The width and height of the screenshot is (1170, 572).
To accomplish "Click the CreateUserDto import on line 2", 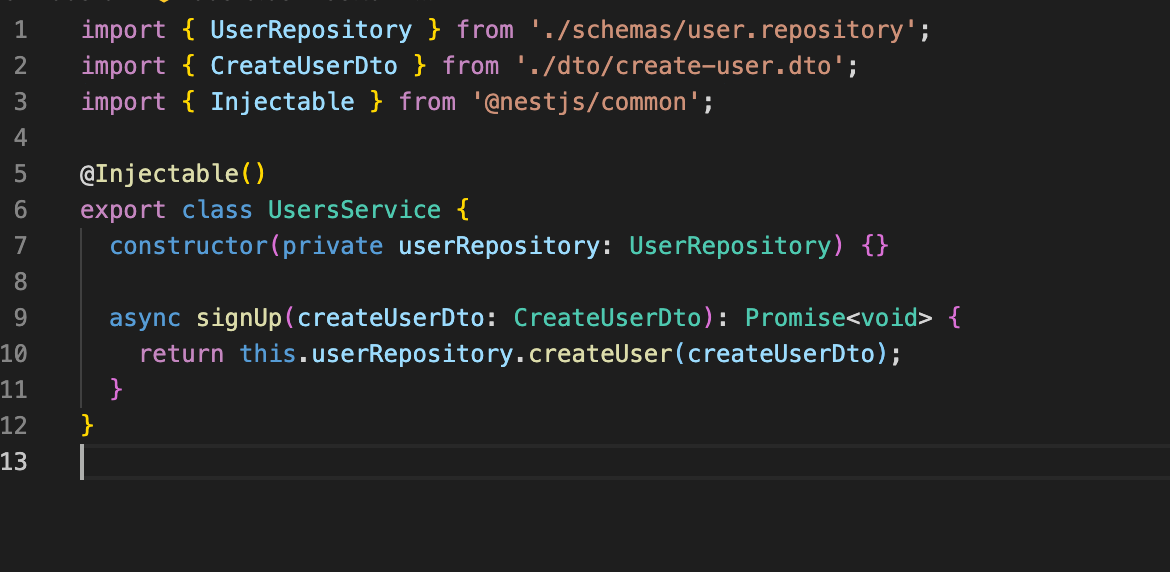I will (x=304, y=66).
